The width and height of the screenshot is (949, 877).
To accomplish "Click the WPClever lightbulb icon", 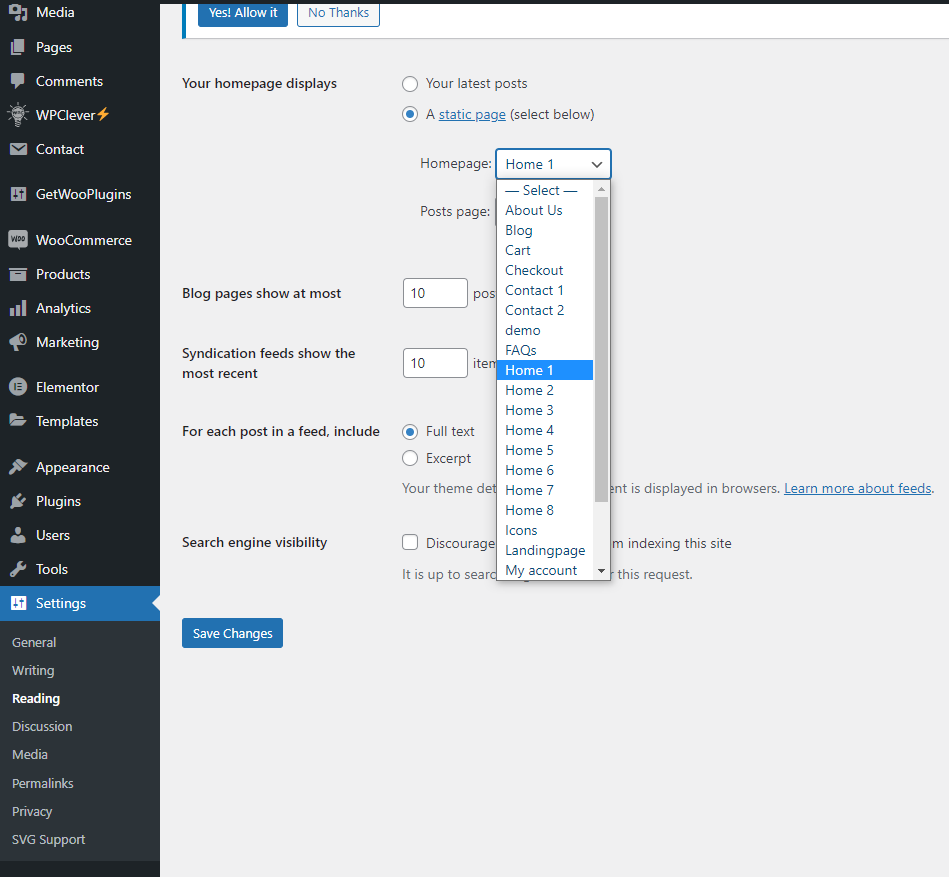I will [x=17, y=115].
